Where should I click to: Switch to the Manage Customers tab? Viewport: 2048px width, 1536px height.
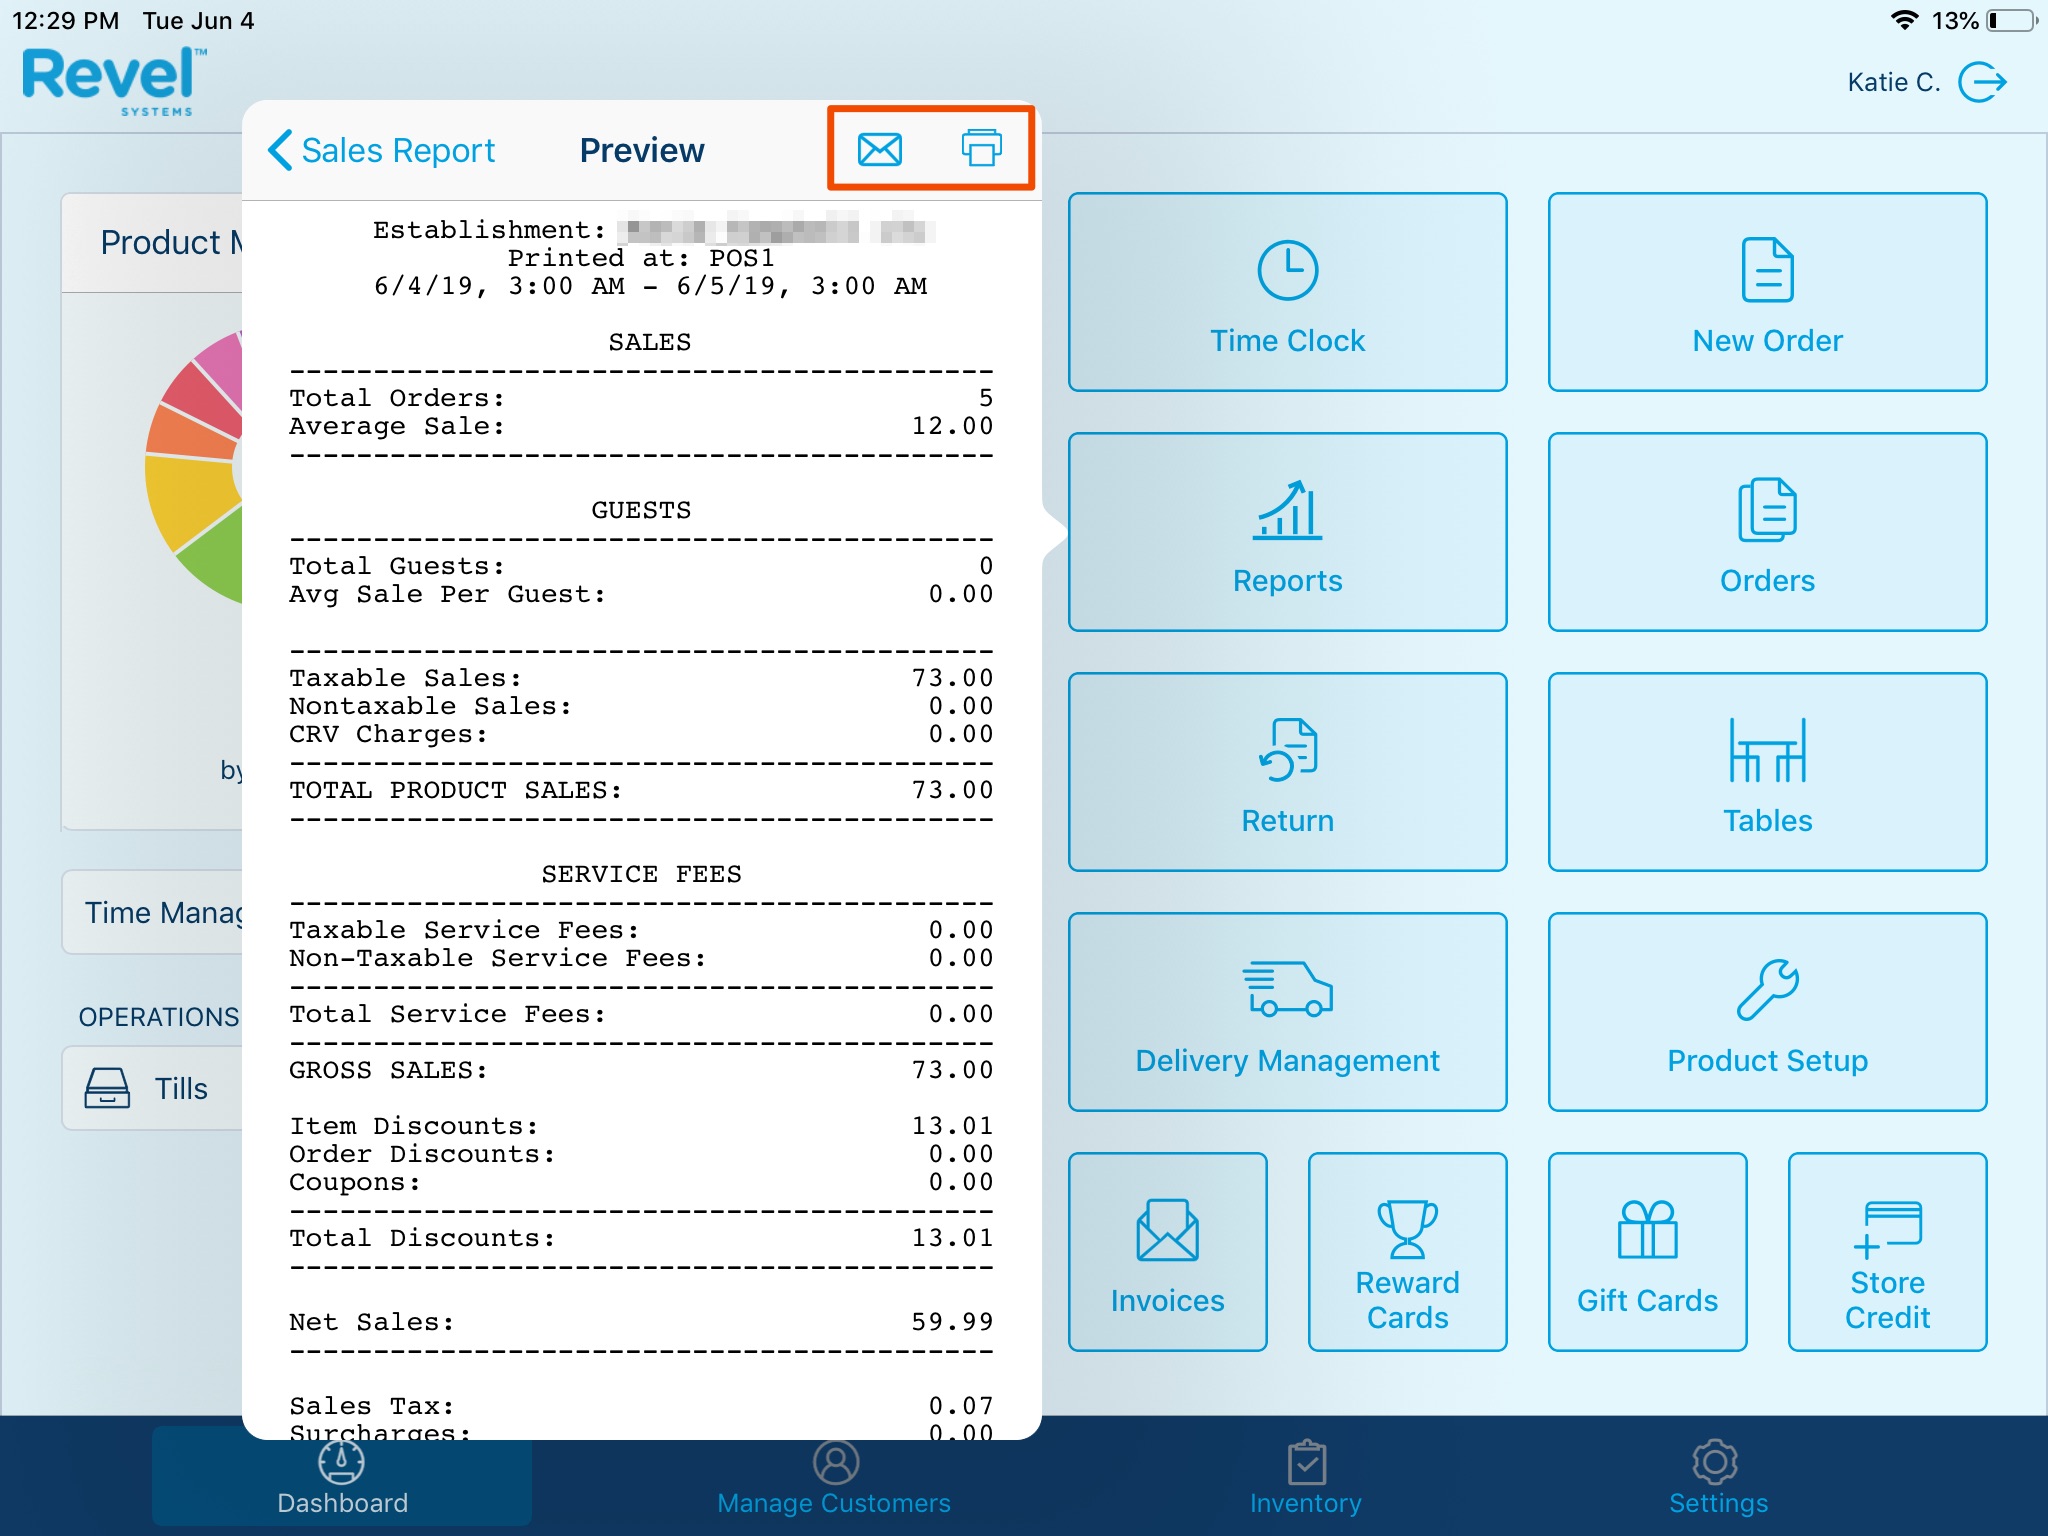click(834, 1478)
